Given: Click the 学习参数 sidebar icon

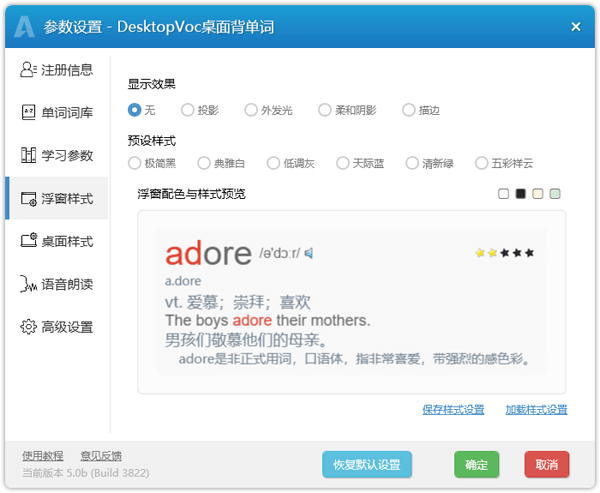Looking at the screenshot, I should [x=28, y=155].
